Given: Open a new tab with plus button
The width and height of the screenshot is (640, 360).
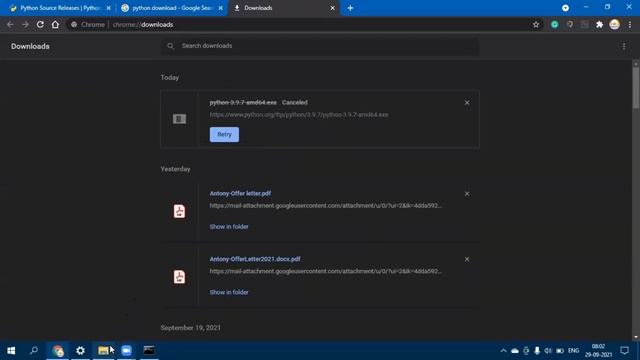Looking at the screenshot, I should [x=350, y=8].
